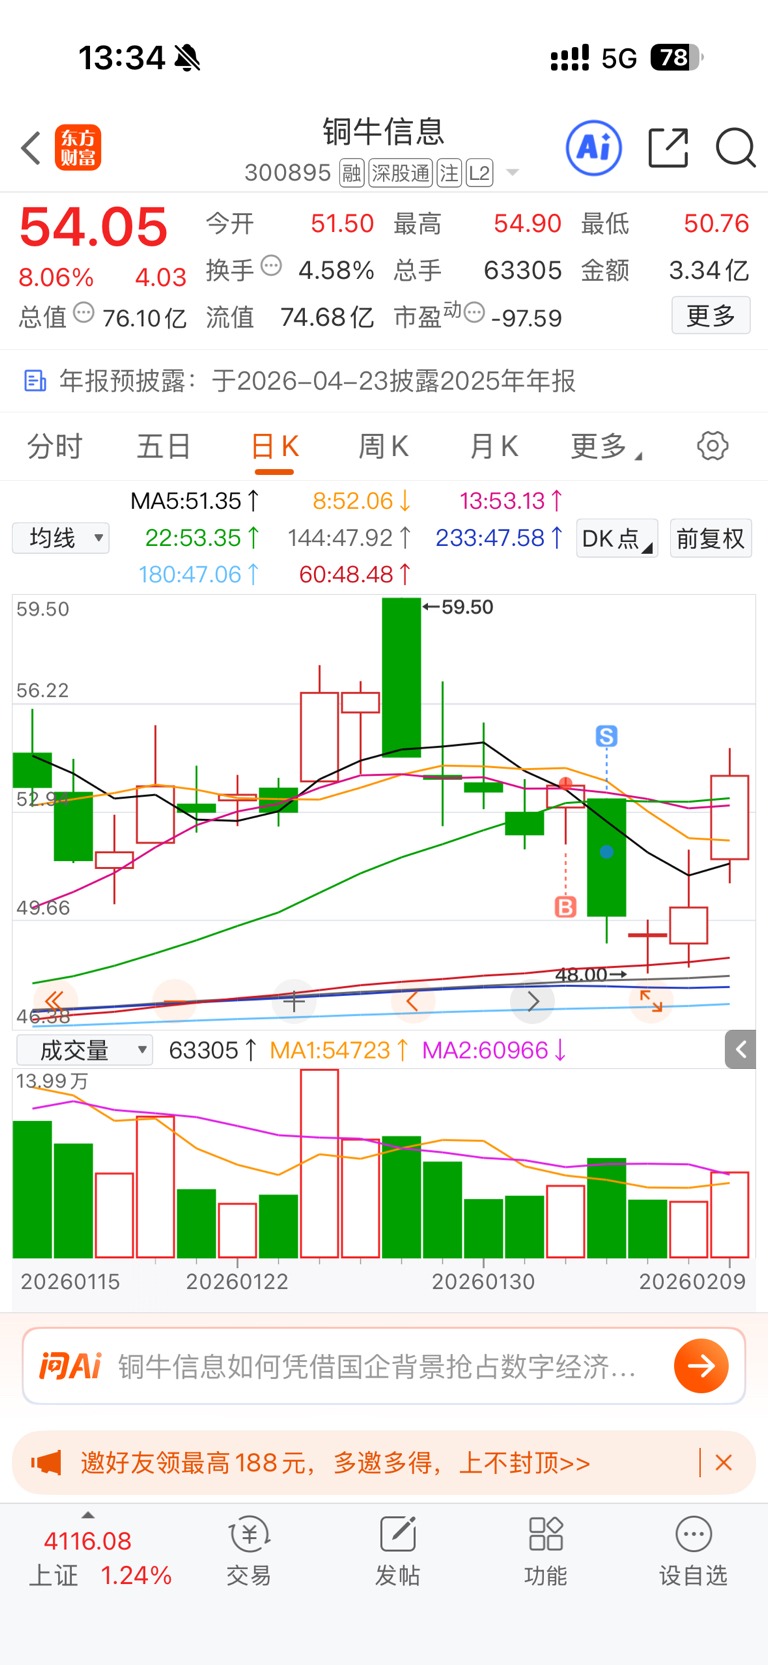The image size is (769, 1665).
Task: Switch to 月K tab
Action: (494, 446)
